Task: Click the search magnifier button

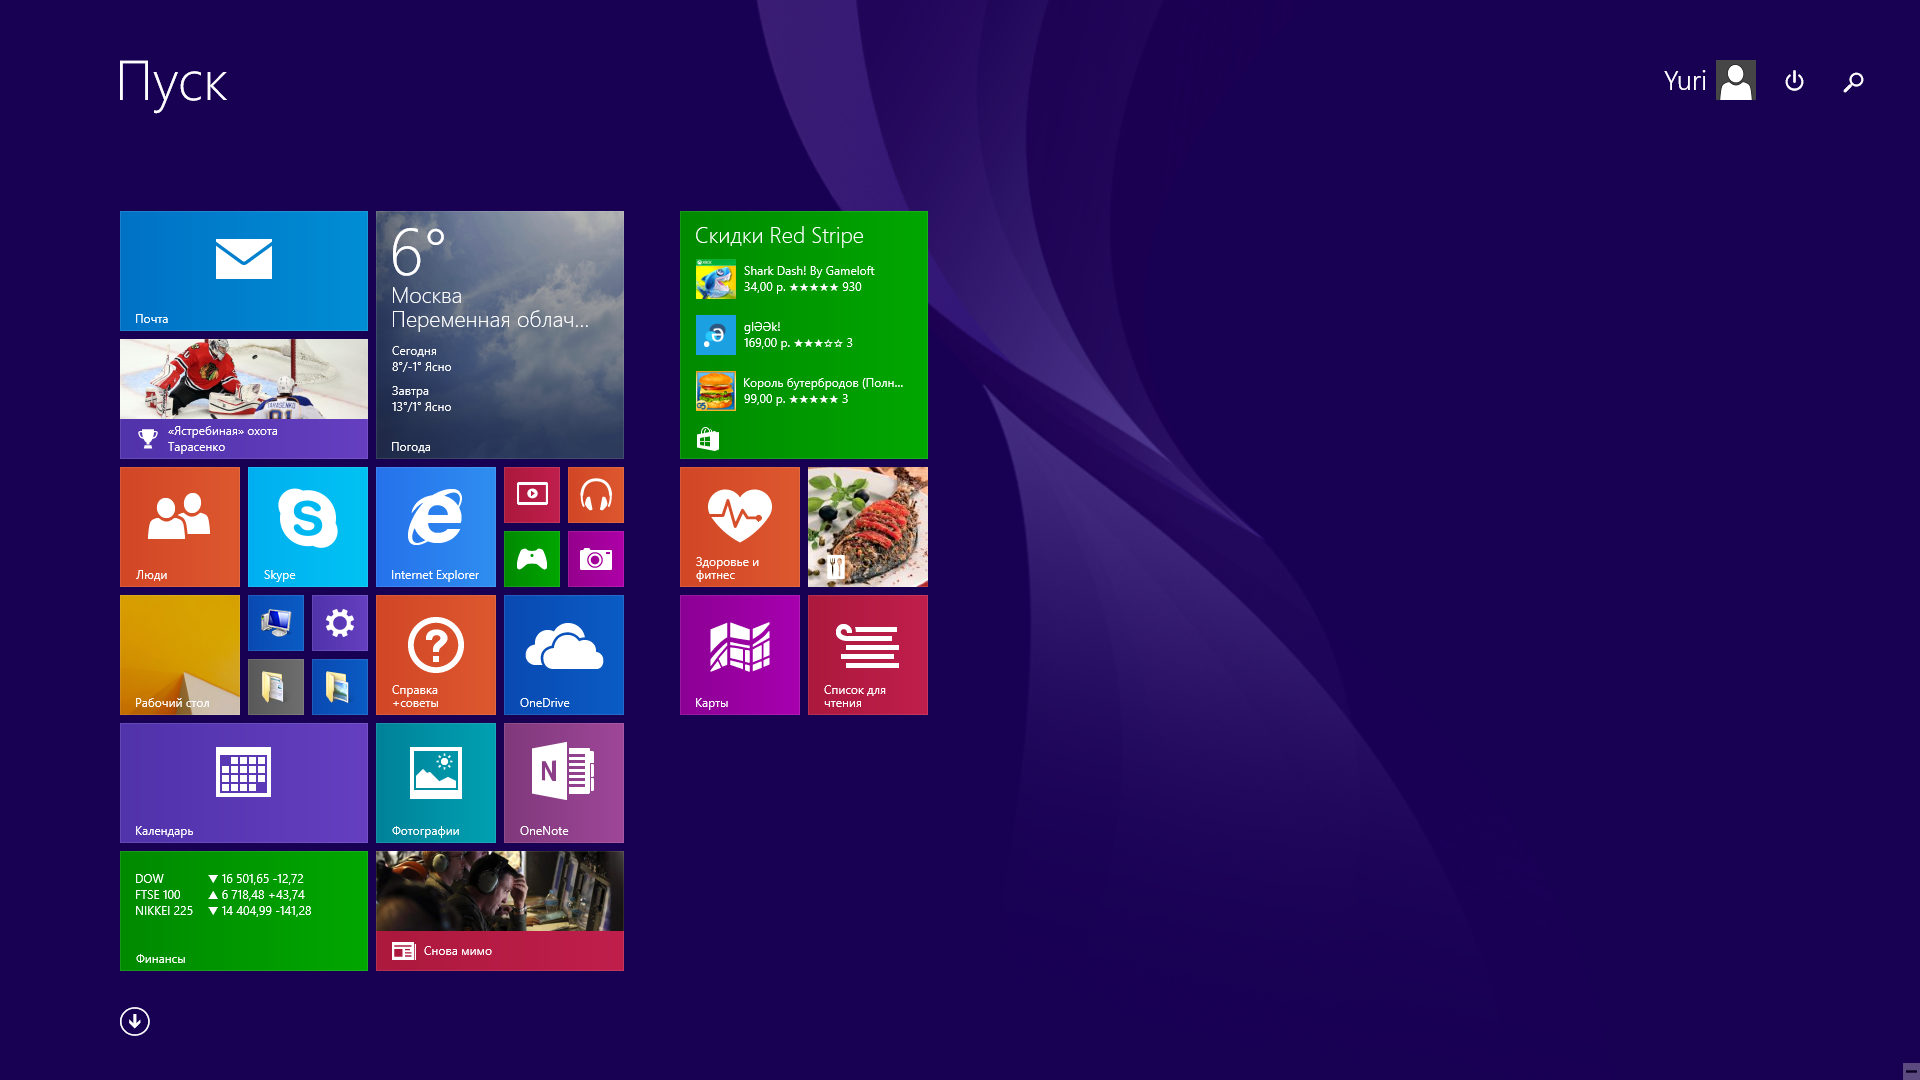Action: [x=1853, y=82]
